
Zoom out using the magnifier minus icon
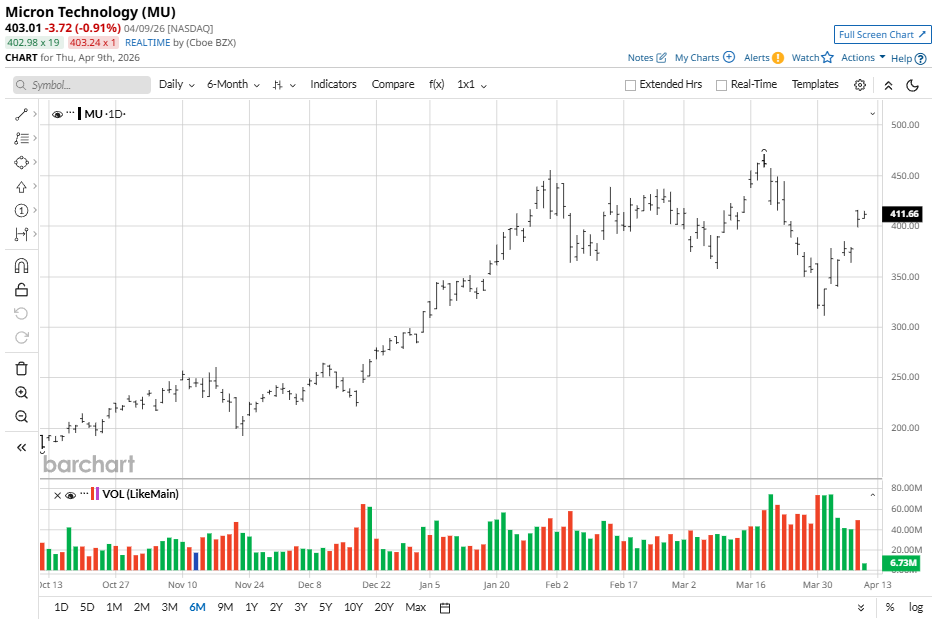click(21, 417)
